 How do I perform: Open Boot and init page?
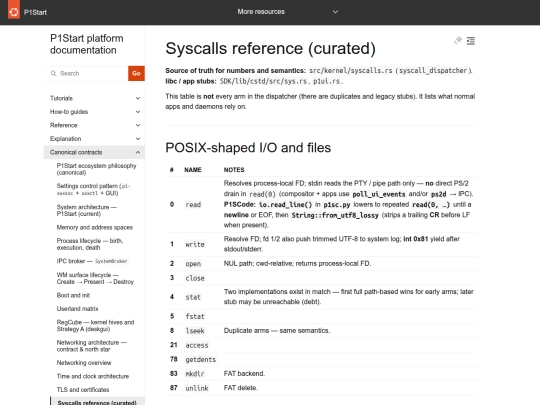[73, 295]
